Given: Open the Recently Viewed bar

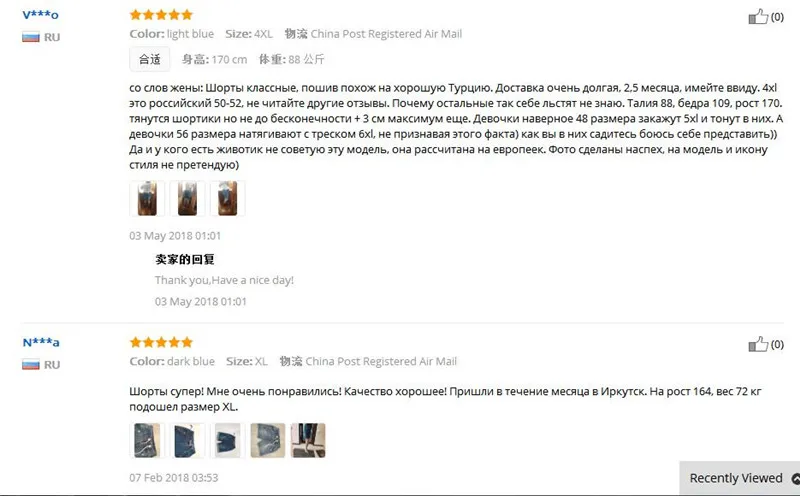Looking at the screenshot, I should [x=739, y=478].
